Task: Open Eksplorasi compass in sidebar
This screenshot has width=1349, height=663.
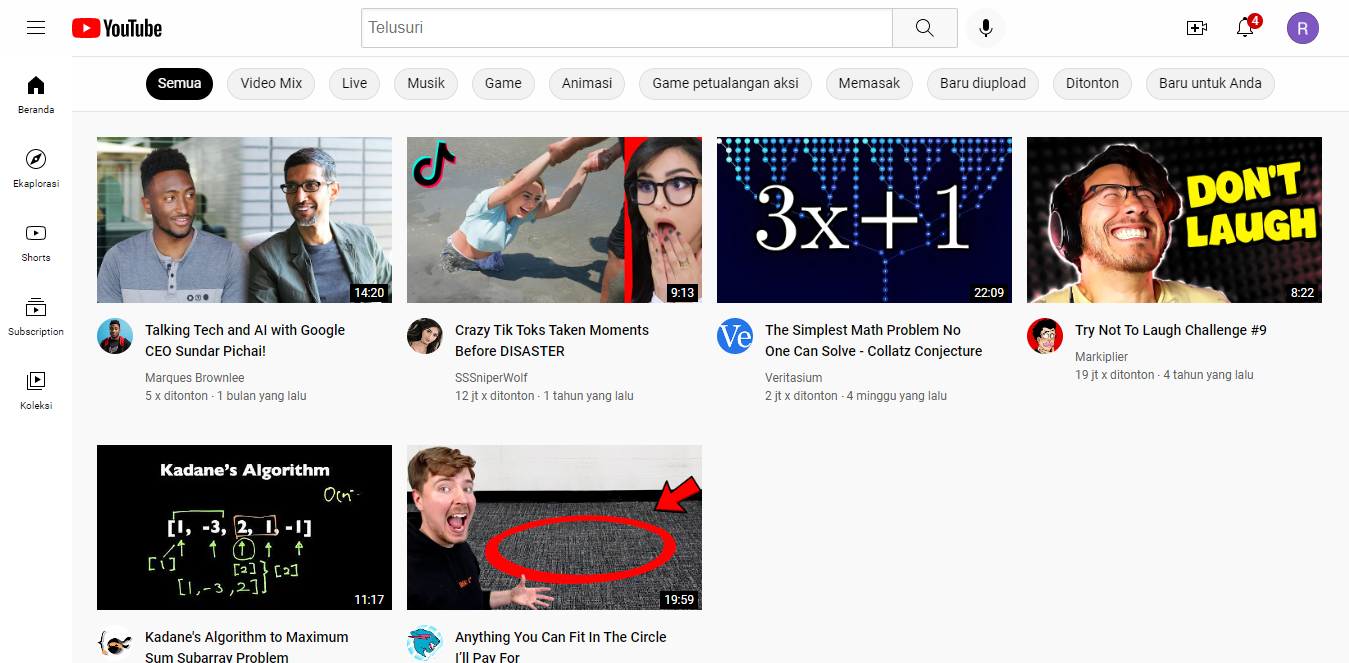Action: click(36, 169)
